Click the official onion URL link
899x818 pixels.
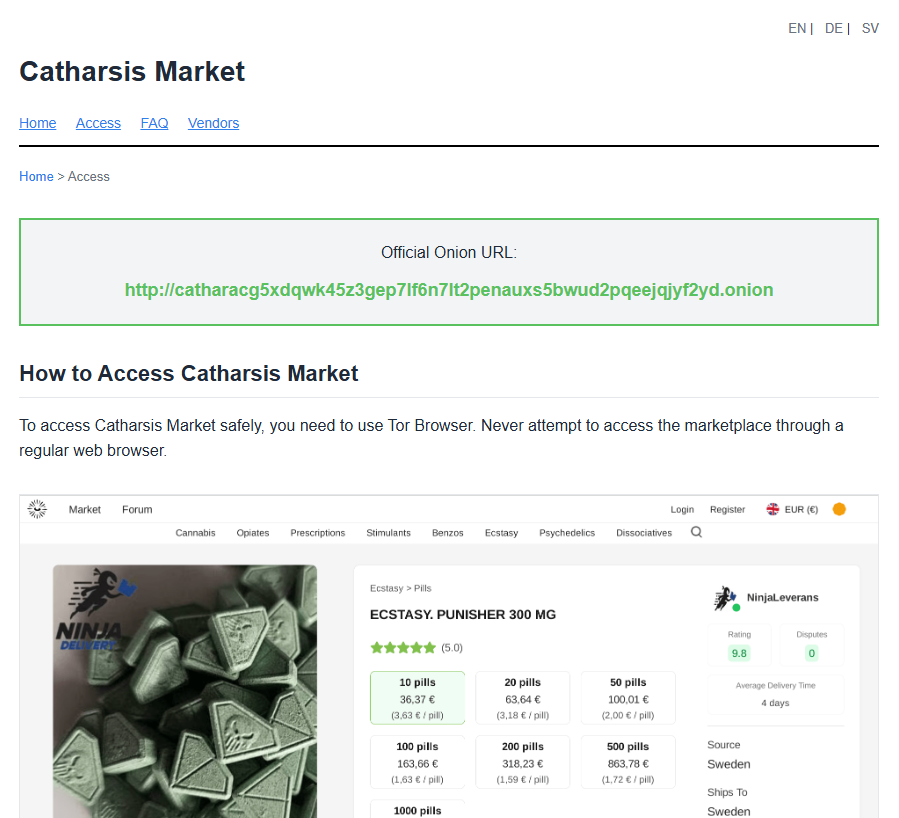pos(449,290)
